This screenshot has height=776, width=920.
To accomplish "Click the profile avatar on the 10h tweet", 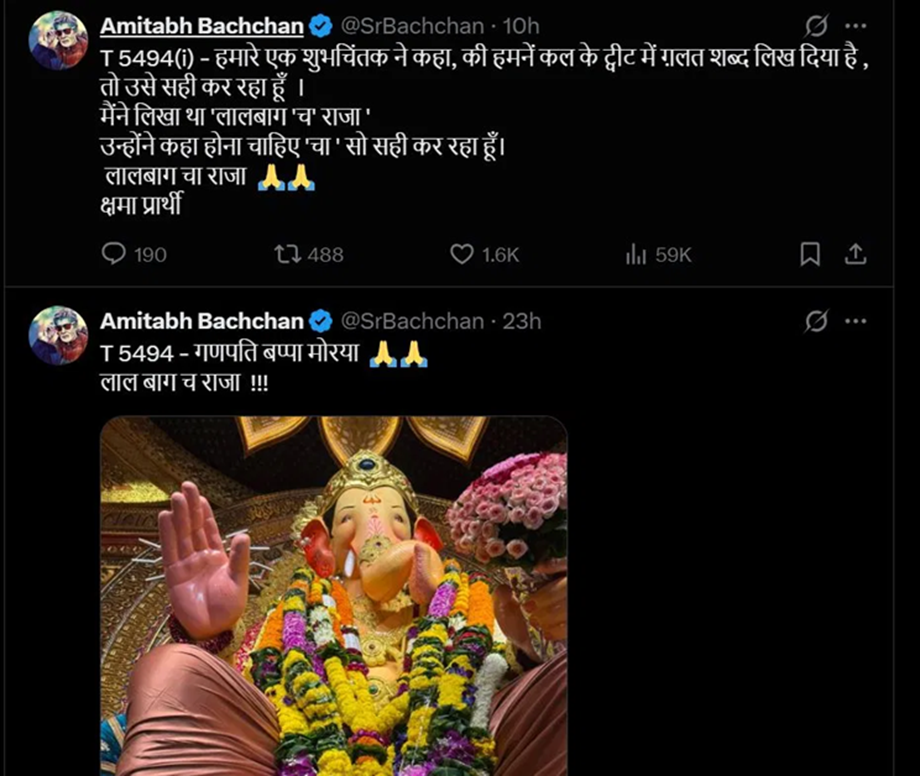I will click(x=59, y=41).
